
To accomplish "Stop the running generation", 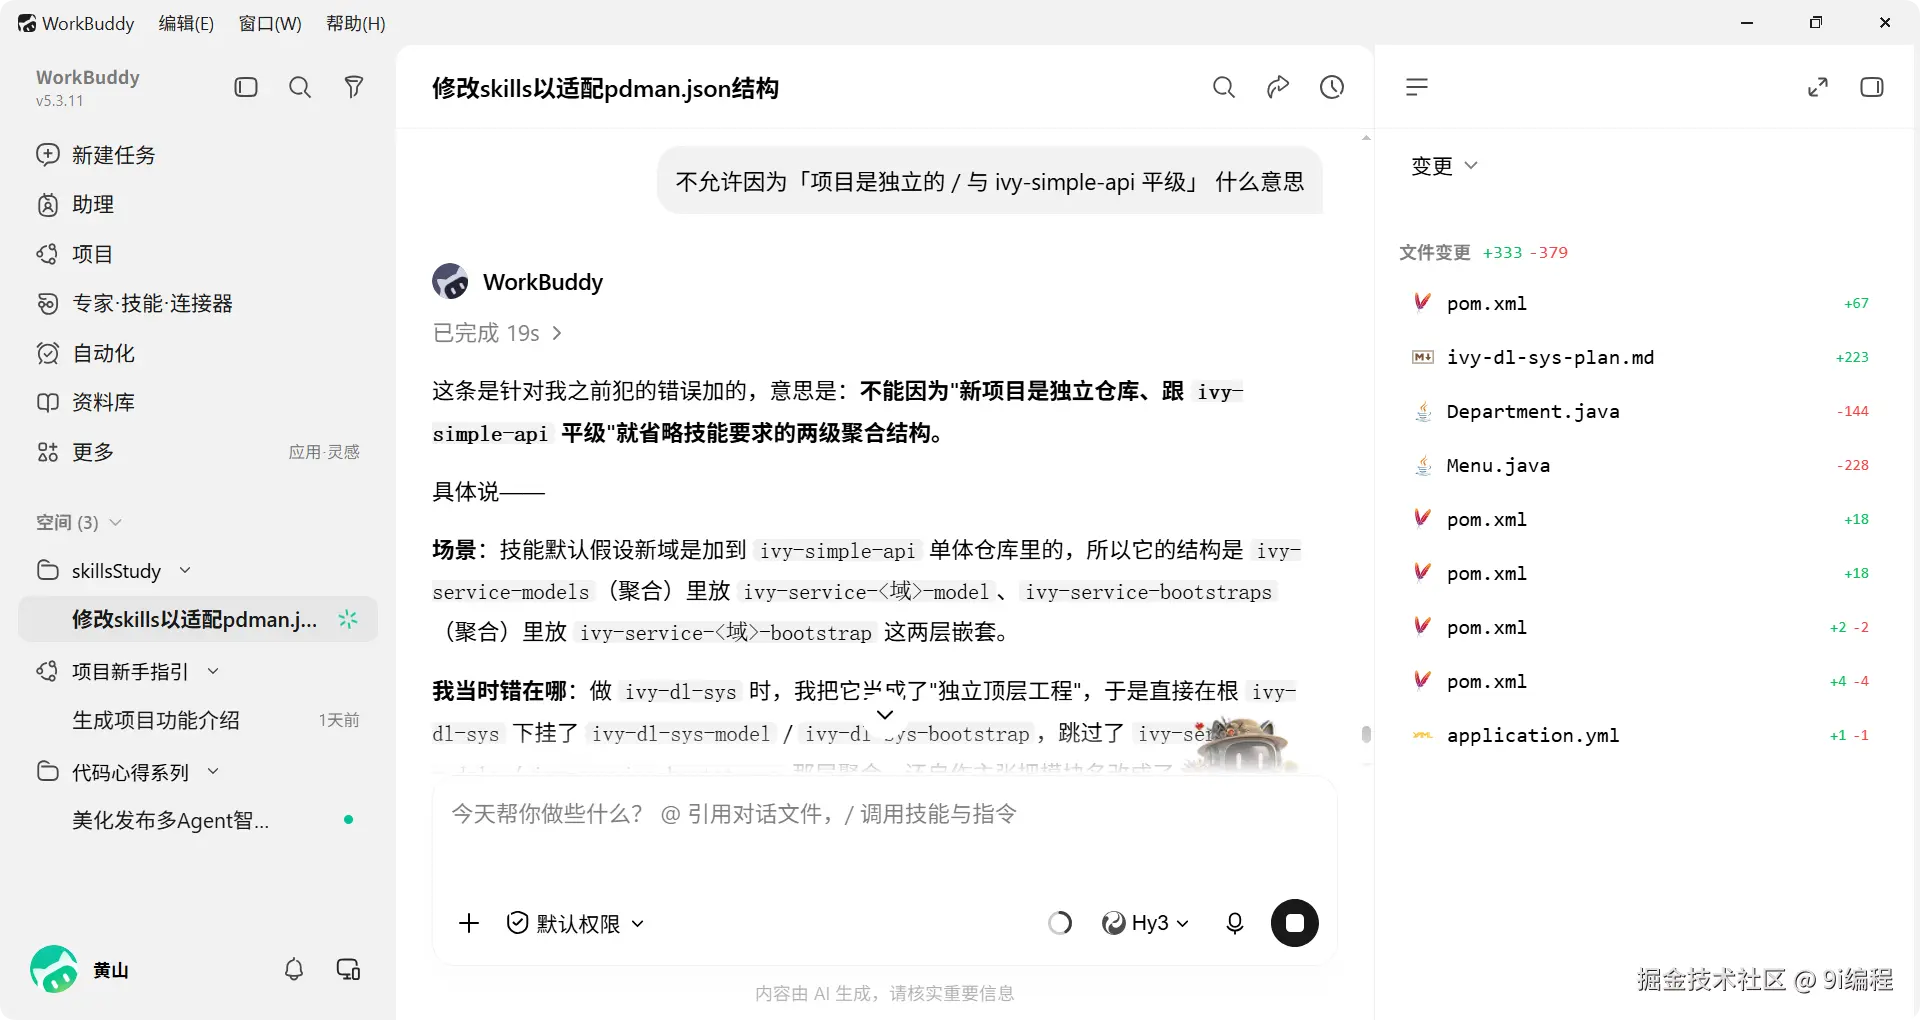I will point(1295,923).
